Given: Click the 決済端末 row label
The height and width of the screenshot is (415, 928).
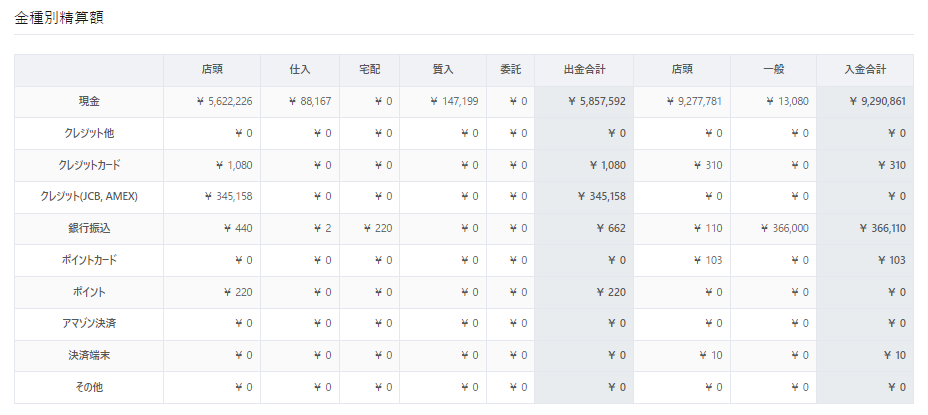Looking at the screenshot, I should pos(89,355).
